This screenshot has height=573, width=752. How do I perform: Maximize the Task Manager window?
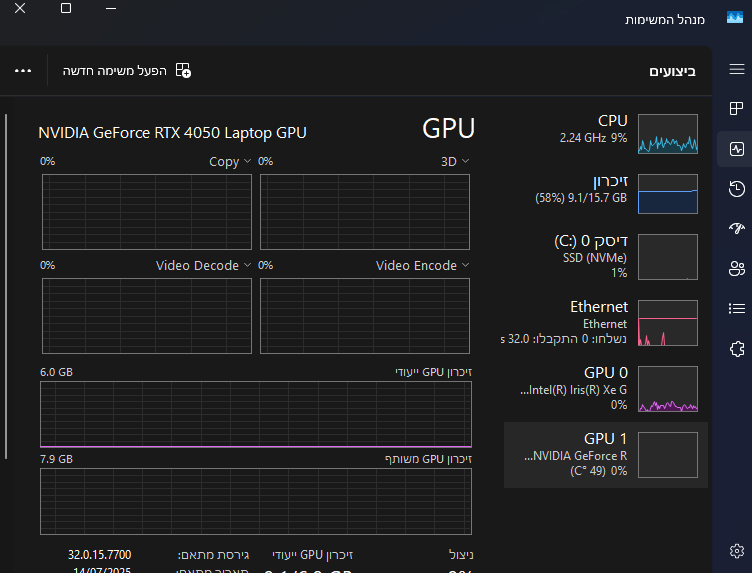(x=66, y=8)
